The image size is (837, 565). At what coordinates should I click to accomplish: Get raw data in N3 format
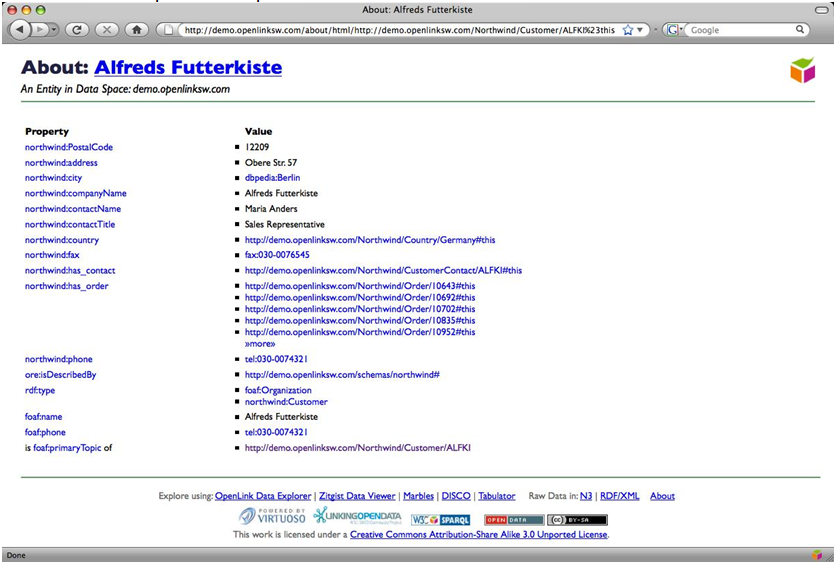[x=586, y=496]
